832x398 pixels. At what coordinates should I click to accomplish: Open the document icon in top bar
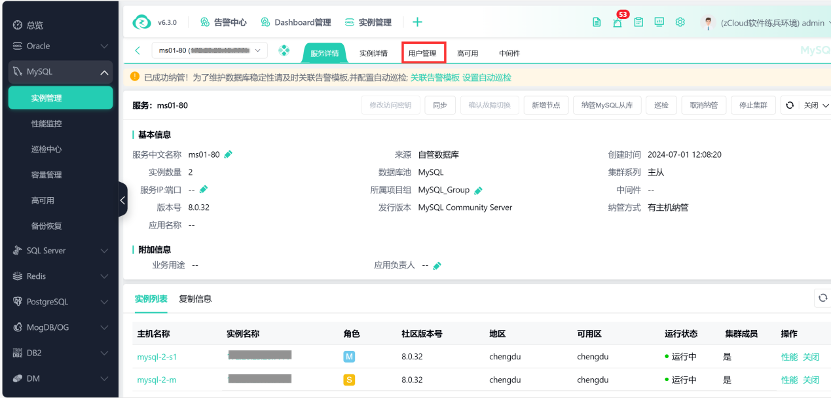point(597,22)
